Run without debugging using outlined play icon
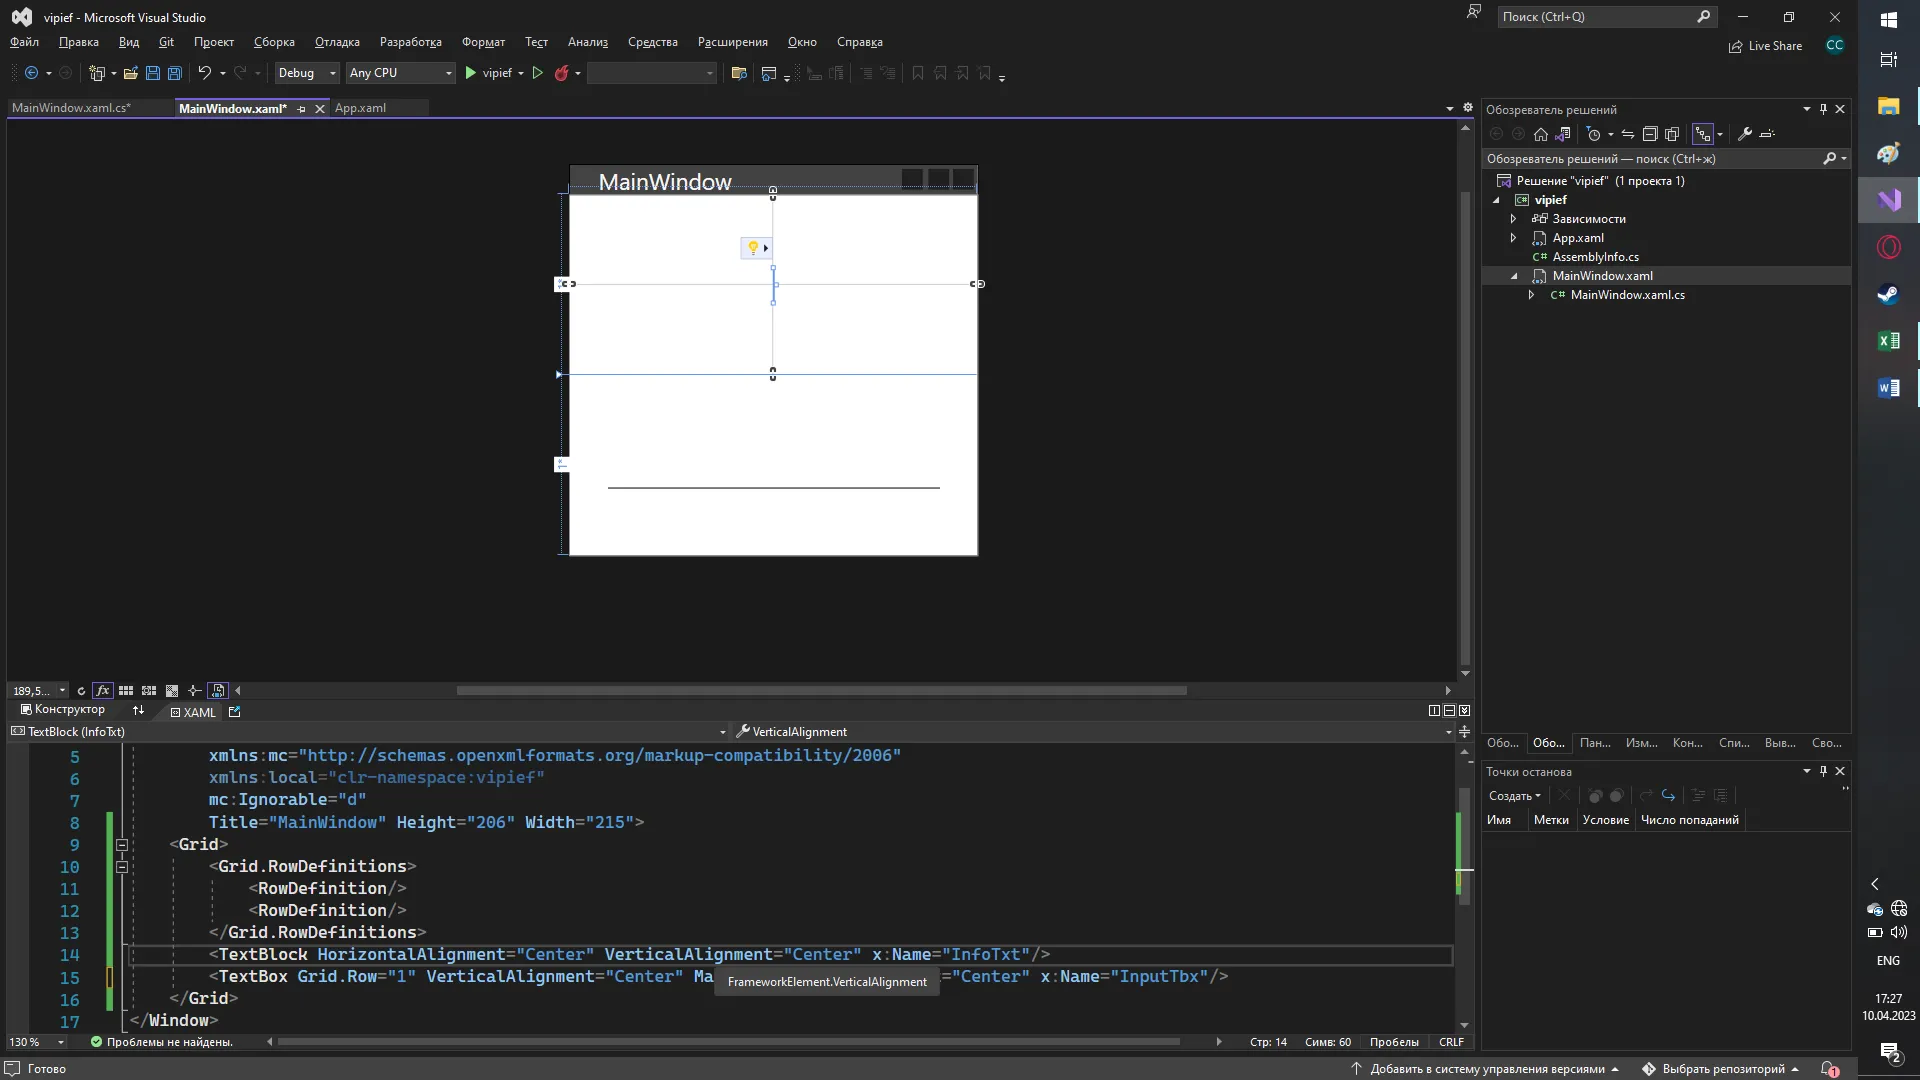Image resolution: width=1920 pixels, height=1080 pixels. point(538,73)
